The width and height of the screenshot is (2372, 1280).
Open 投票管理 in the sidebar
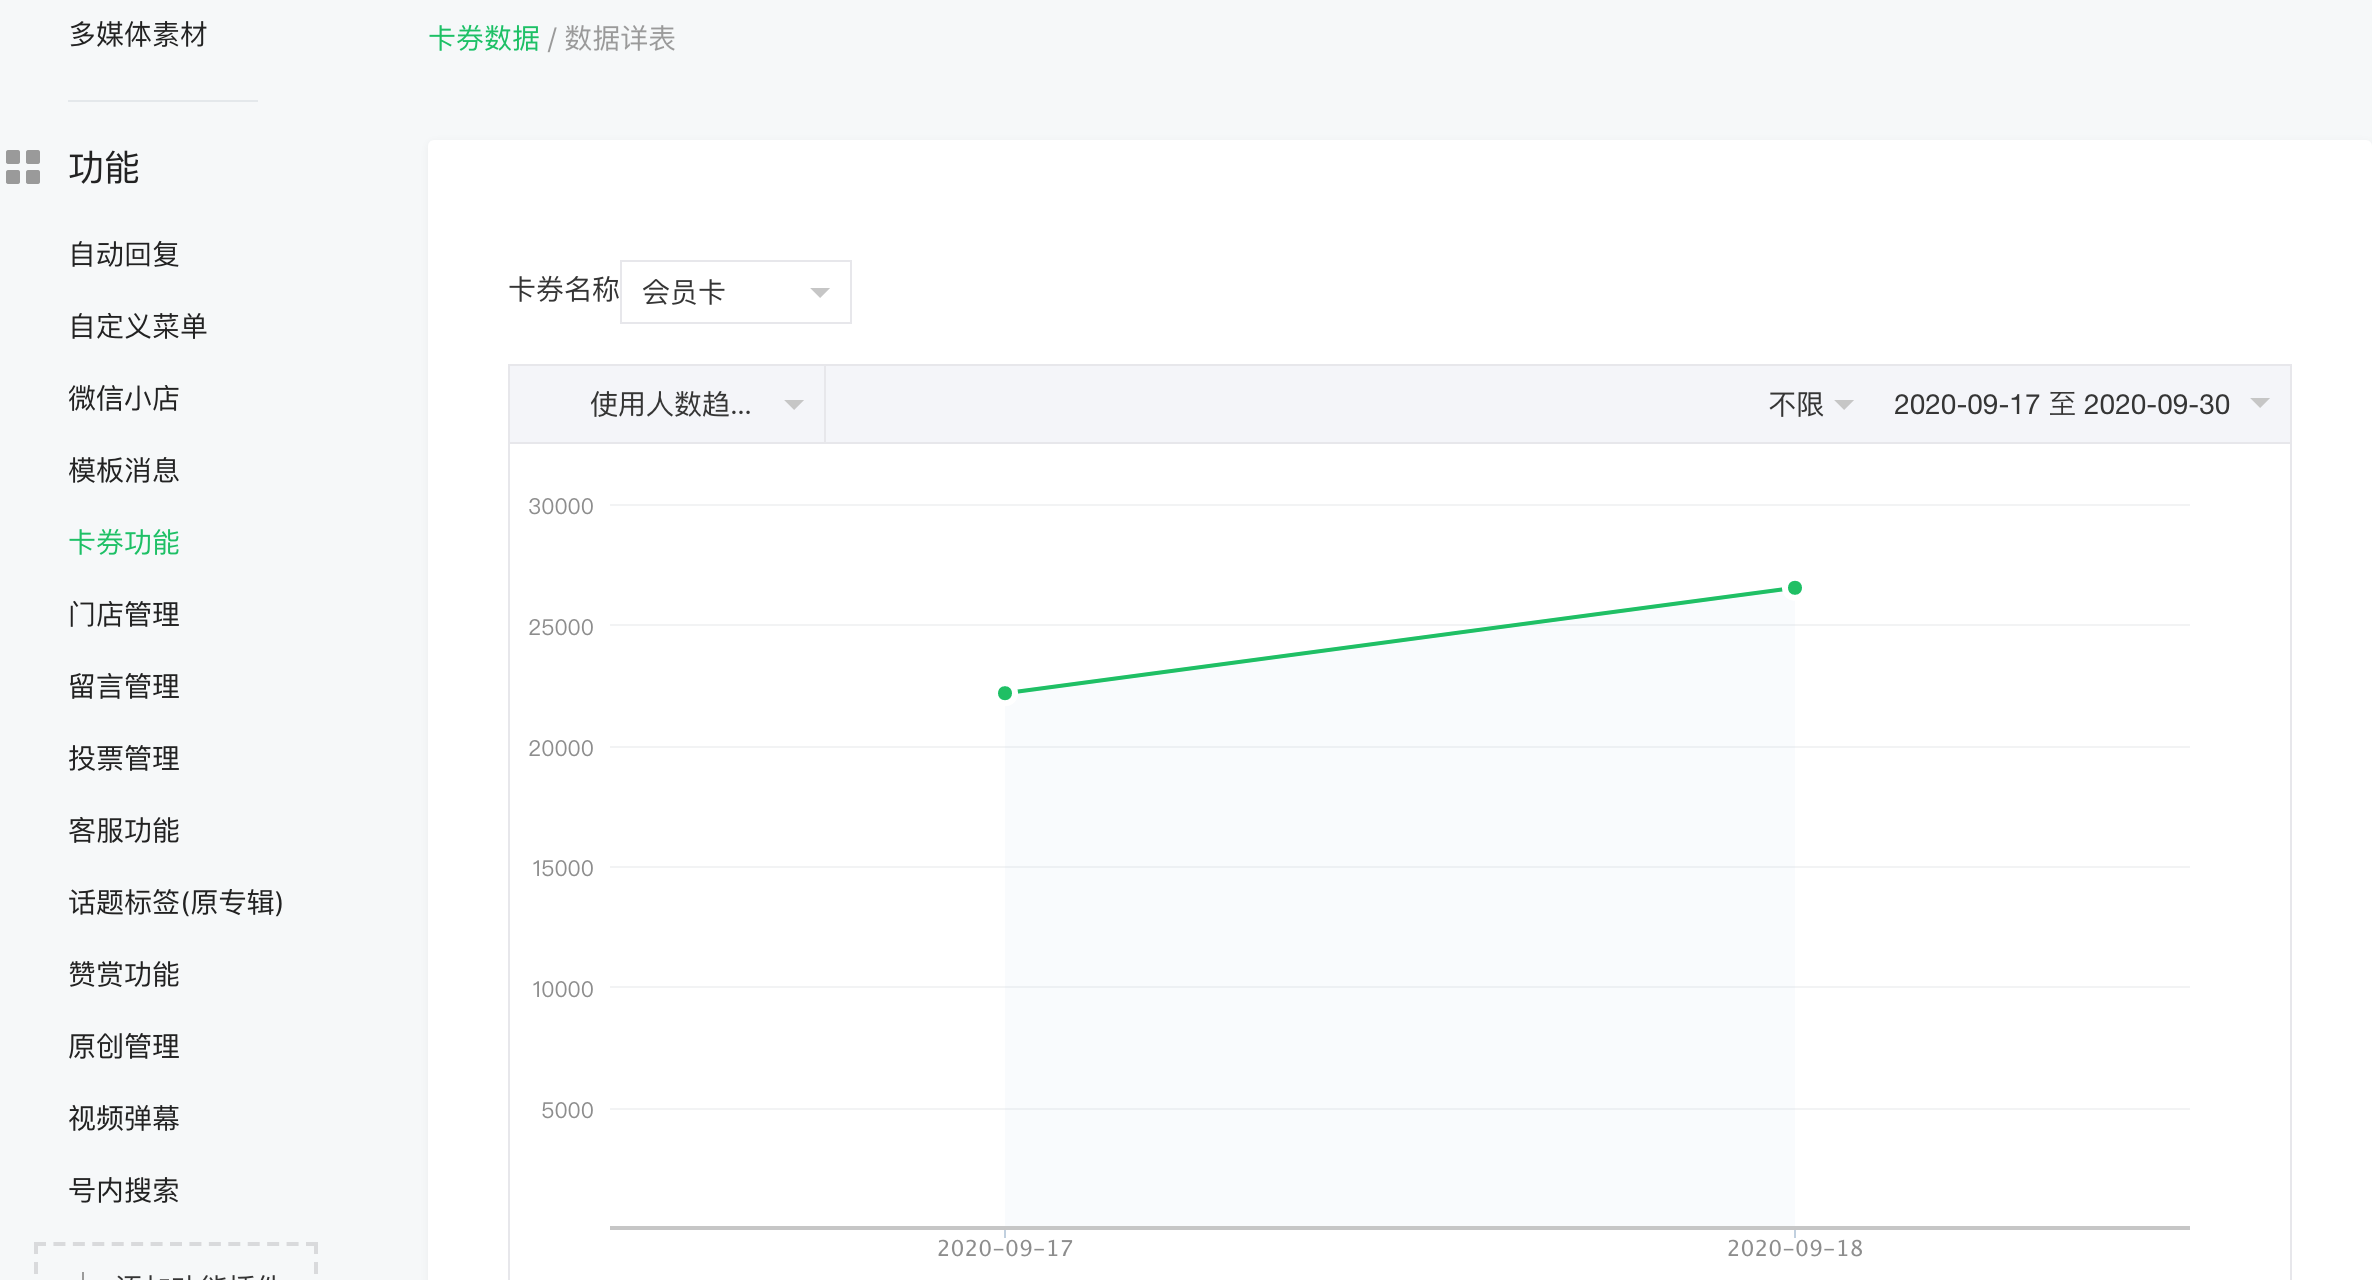tap(124, 758)
